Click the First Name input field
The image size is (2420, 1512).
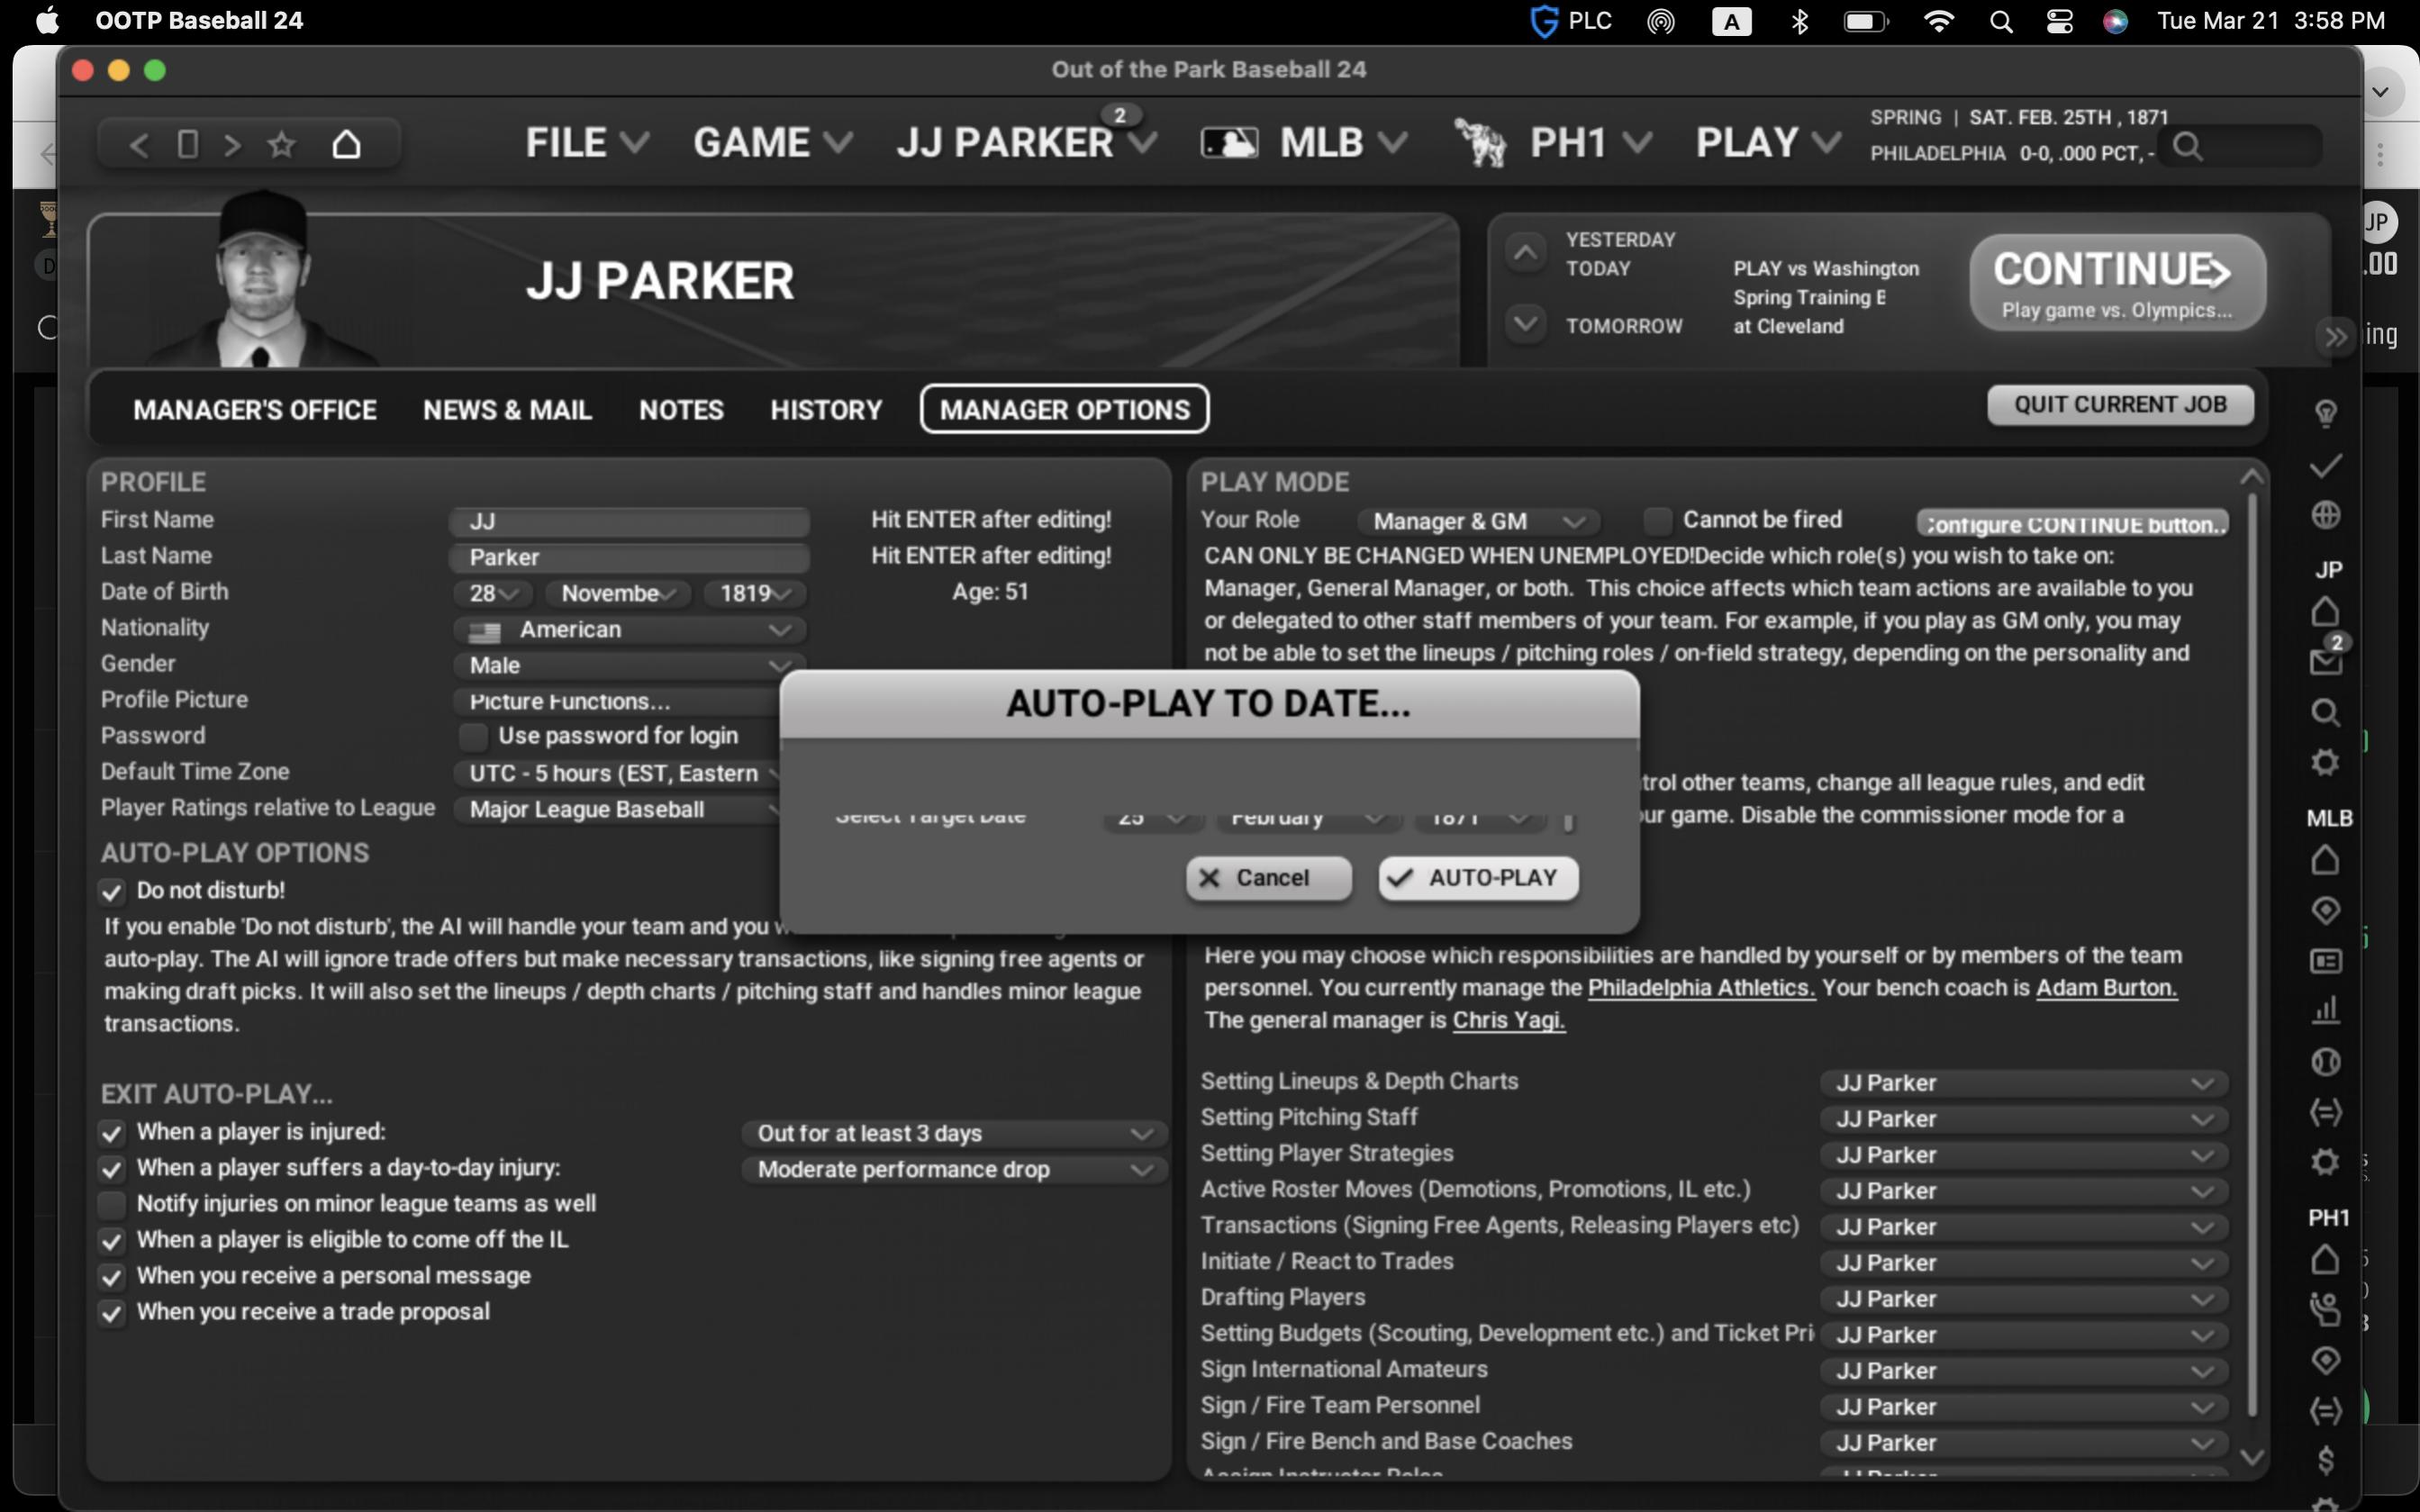coord(630,521)
